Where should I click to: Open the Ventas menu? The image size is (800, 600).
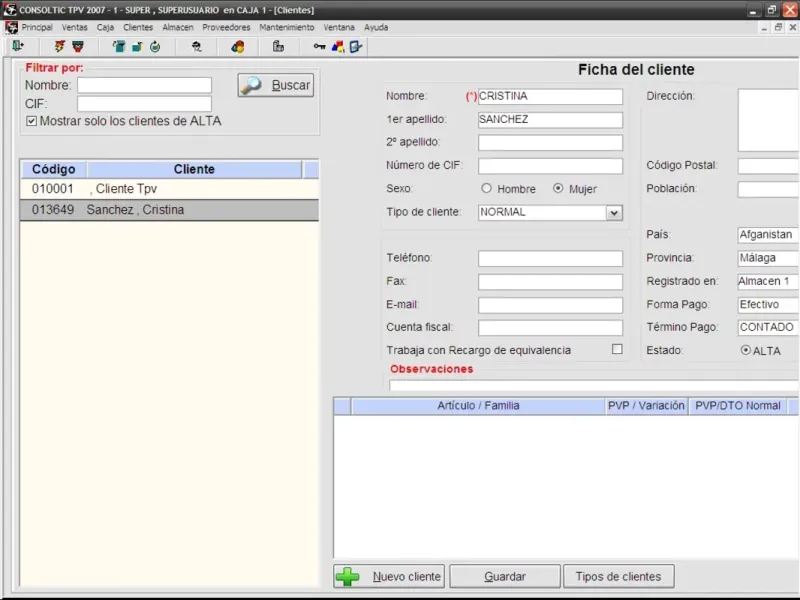pos(74,28)
